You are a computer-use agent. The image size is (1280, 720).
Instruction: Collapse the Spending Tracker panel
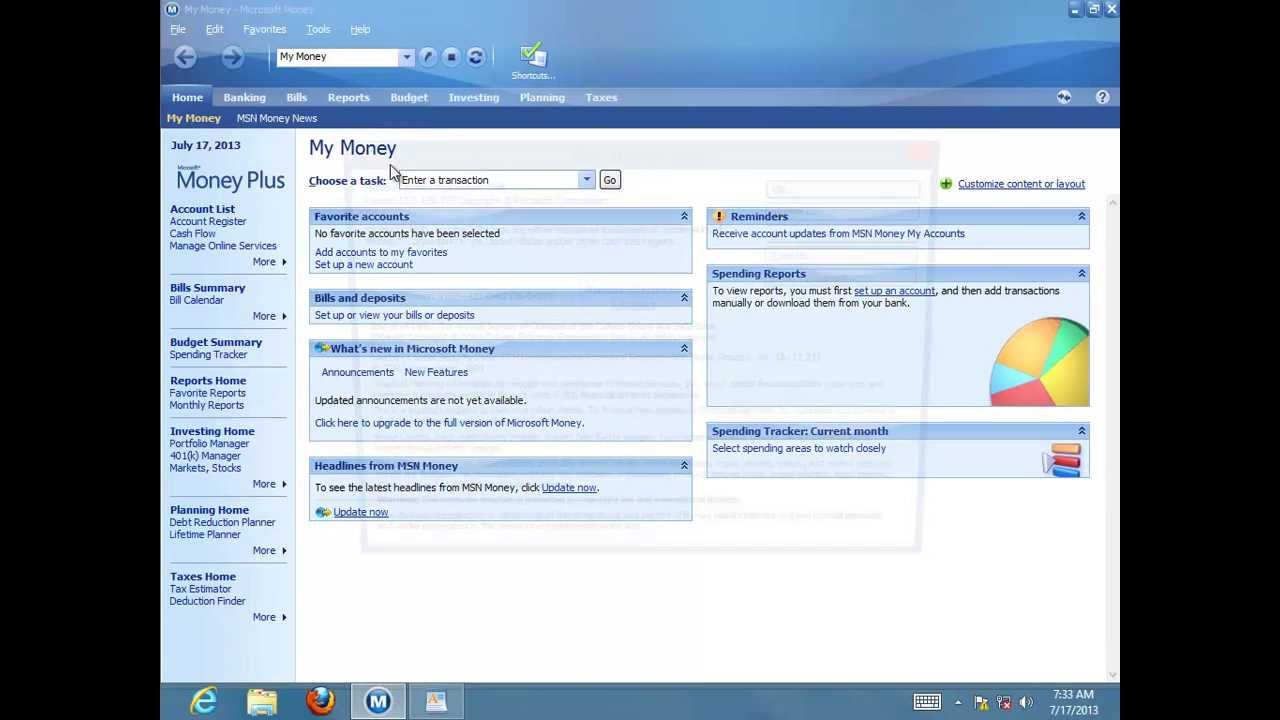pos(1081,431)
